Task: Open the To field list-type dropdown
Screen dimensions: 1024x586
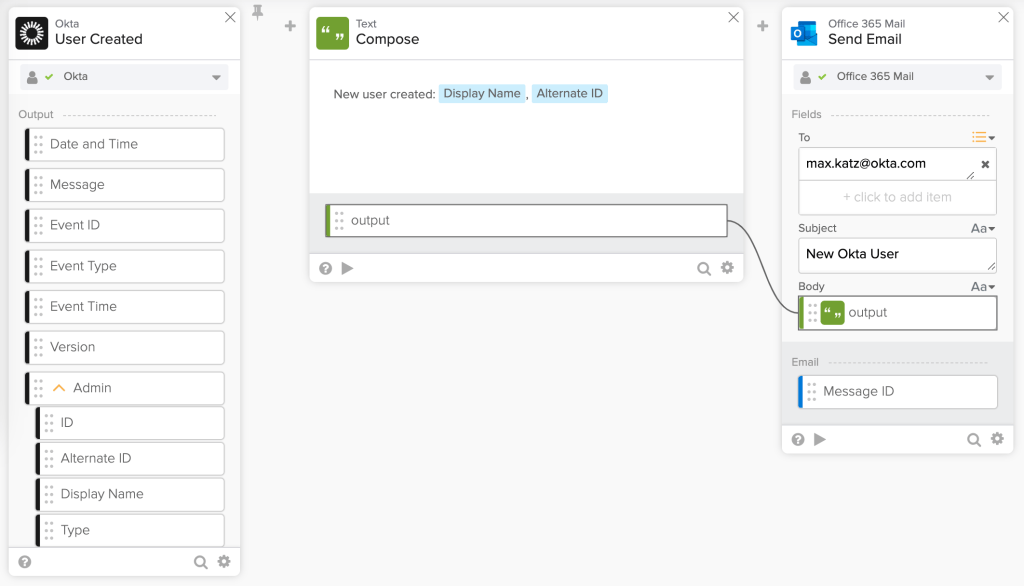Action: tap(983, 137)
